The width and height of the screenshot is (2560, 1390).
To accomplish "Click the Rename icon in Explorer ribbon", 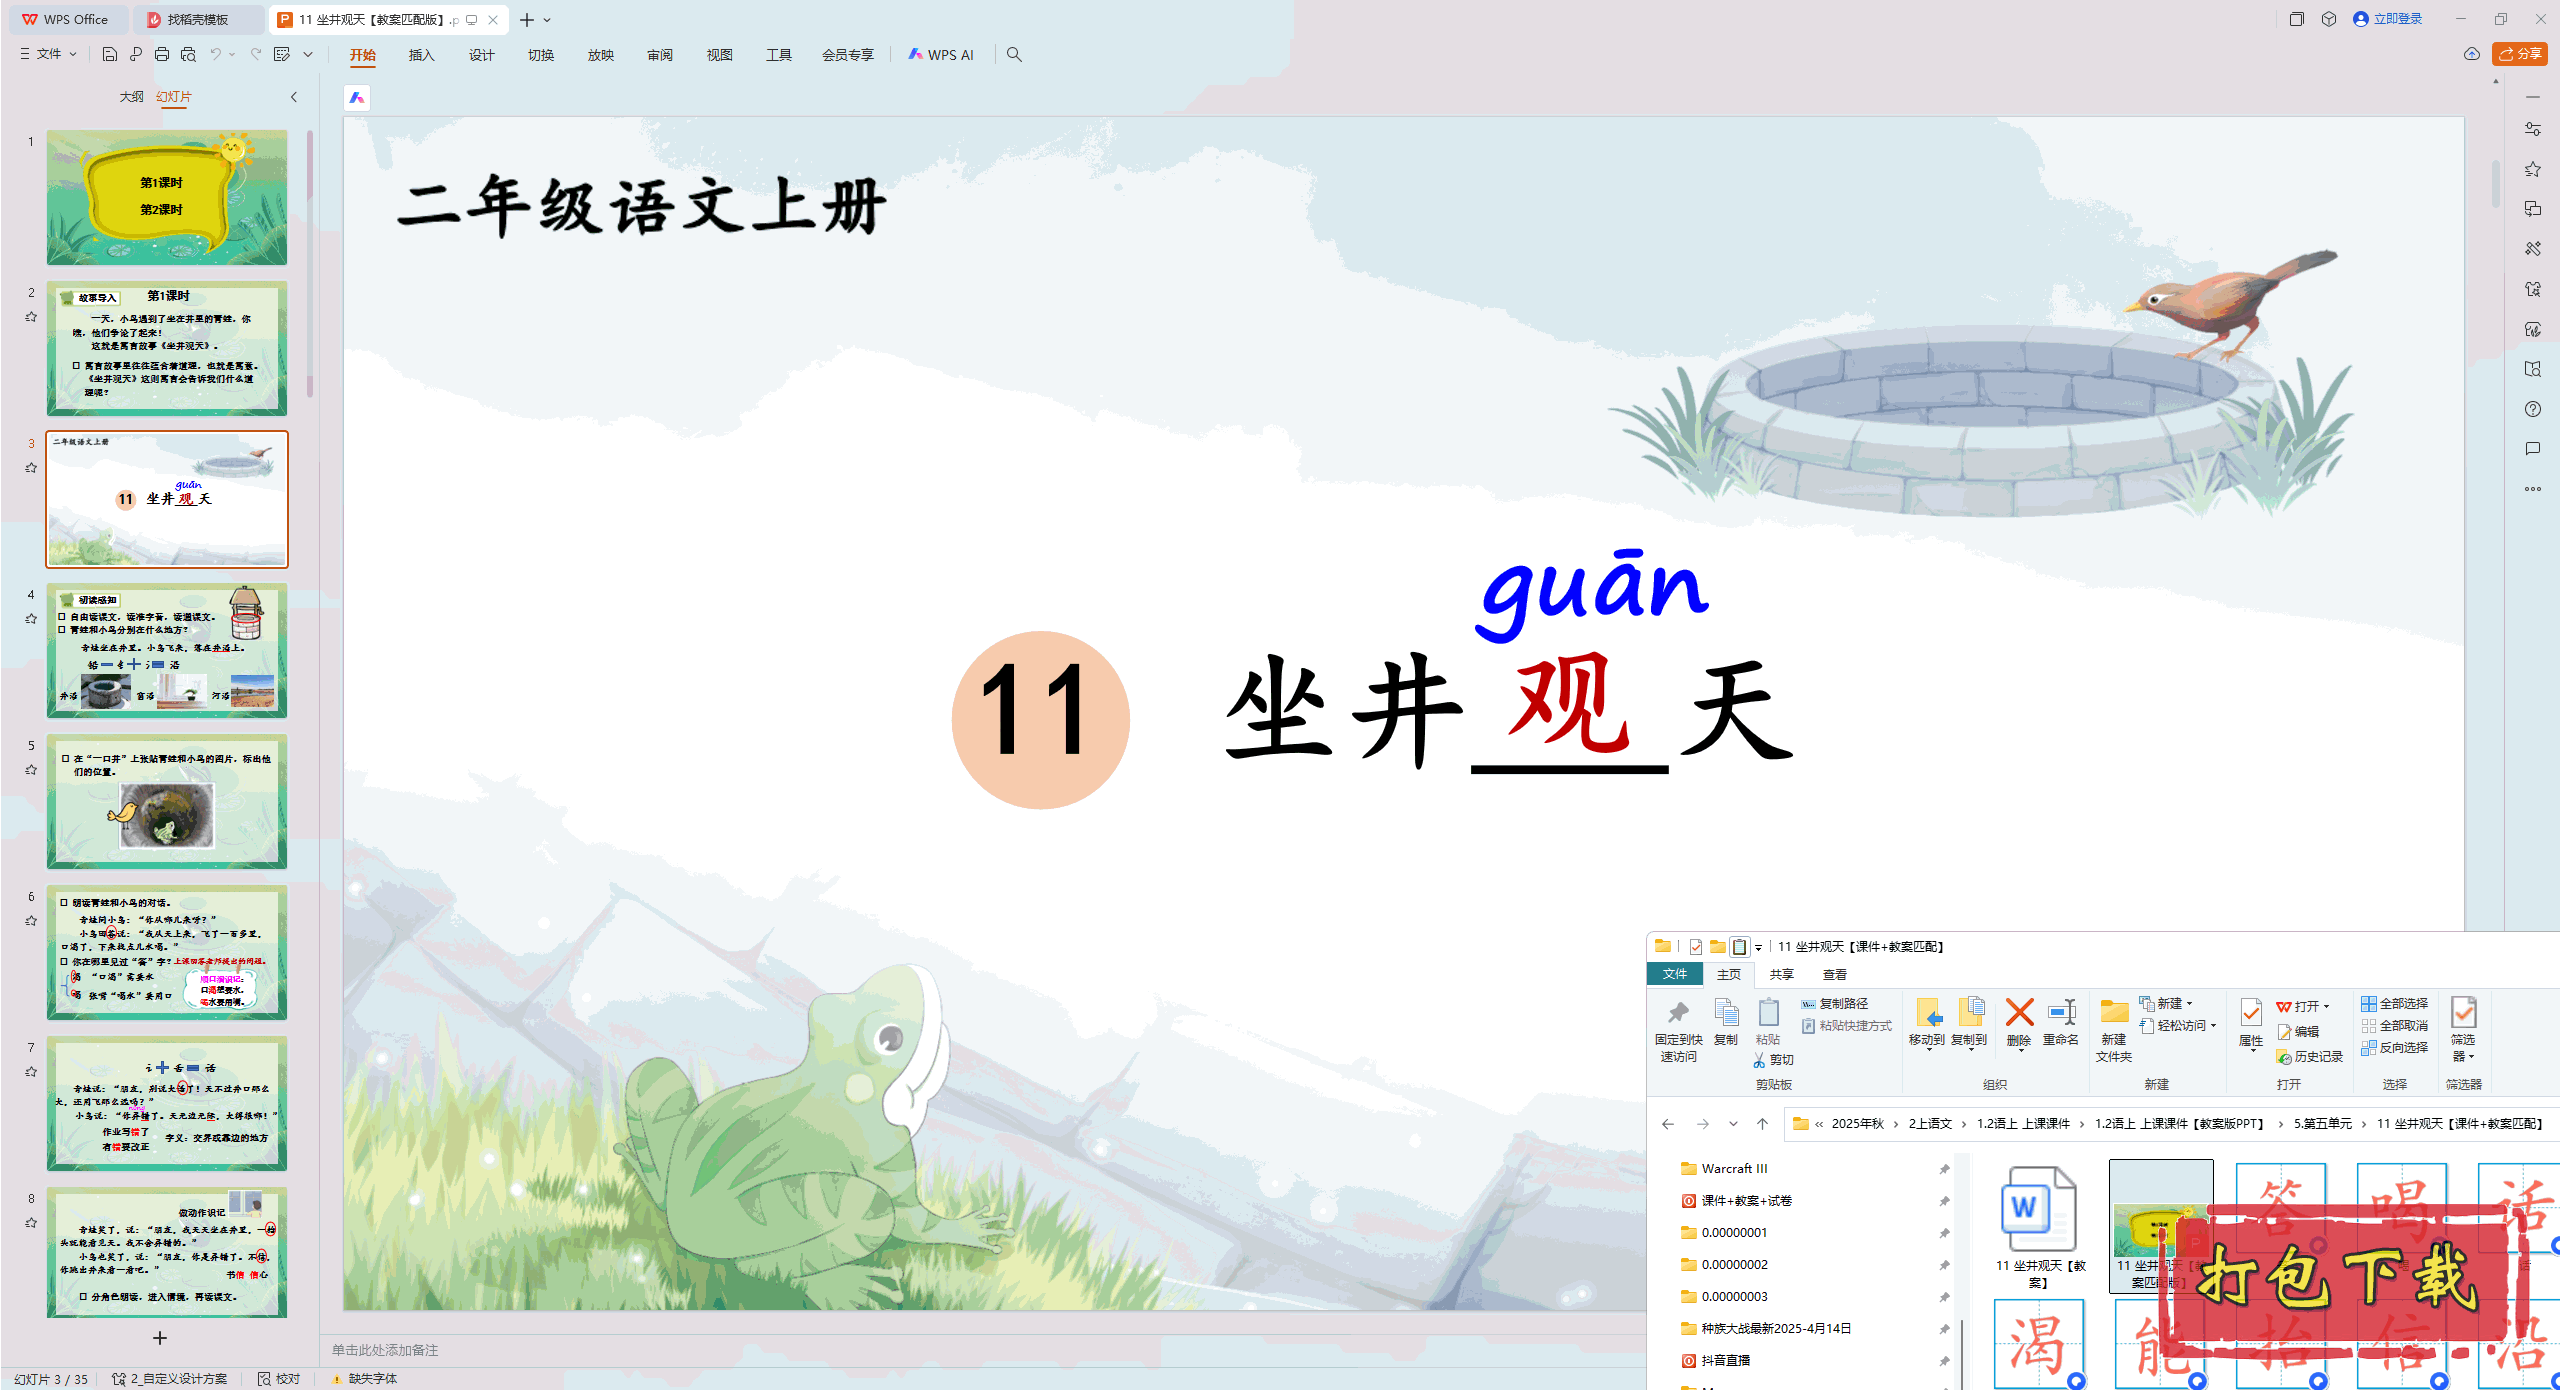I will tap(2061, 1013).
